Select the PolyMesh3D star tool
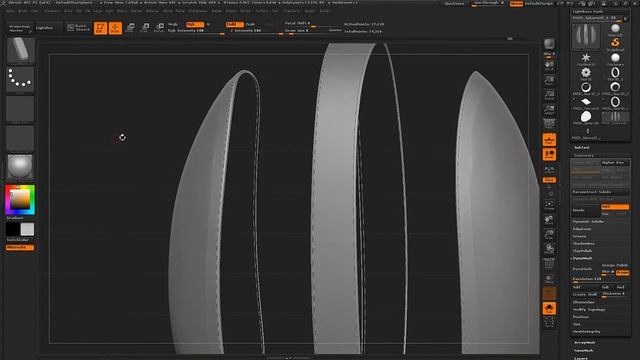Viewport: 640px width, 360px height. [586, 58]
